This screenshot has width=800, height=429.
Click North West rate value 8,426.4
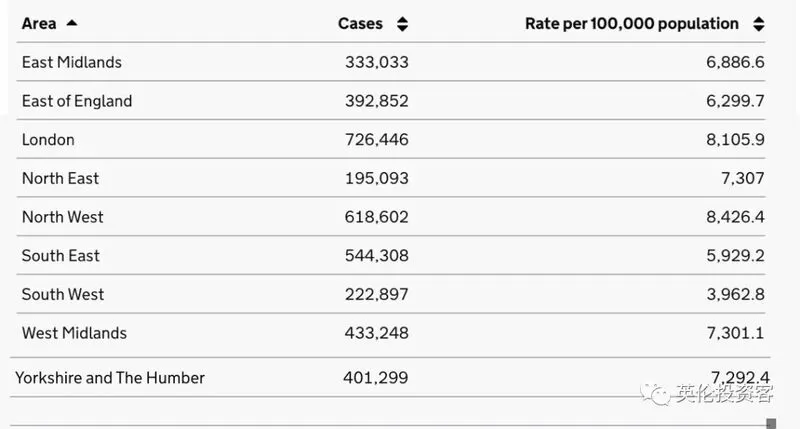point(735,217)
